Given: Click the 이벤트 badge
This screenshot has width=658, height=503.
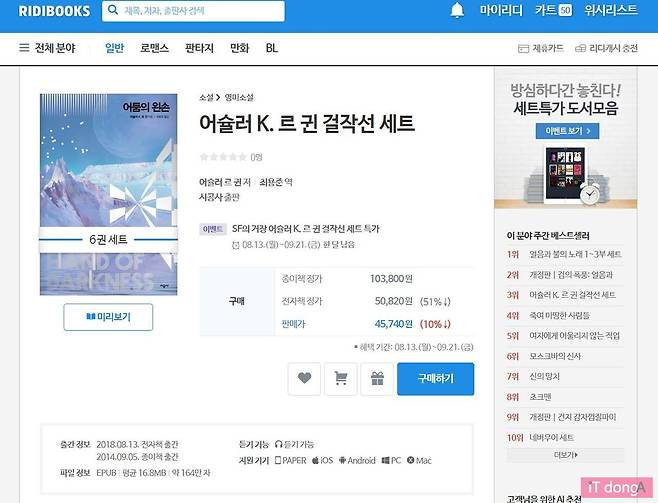Looking at the screenshot, I should tap(212, 229).
